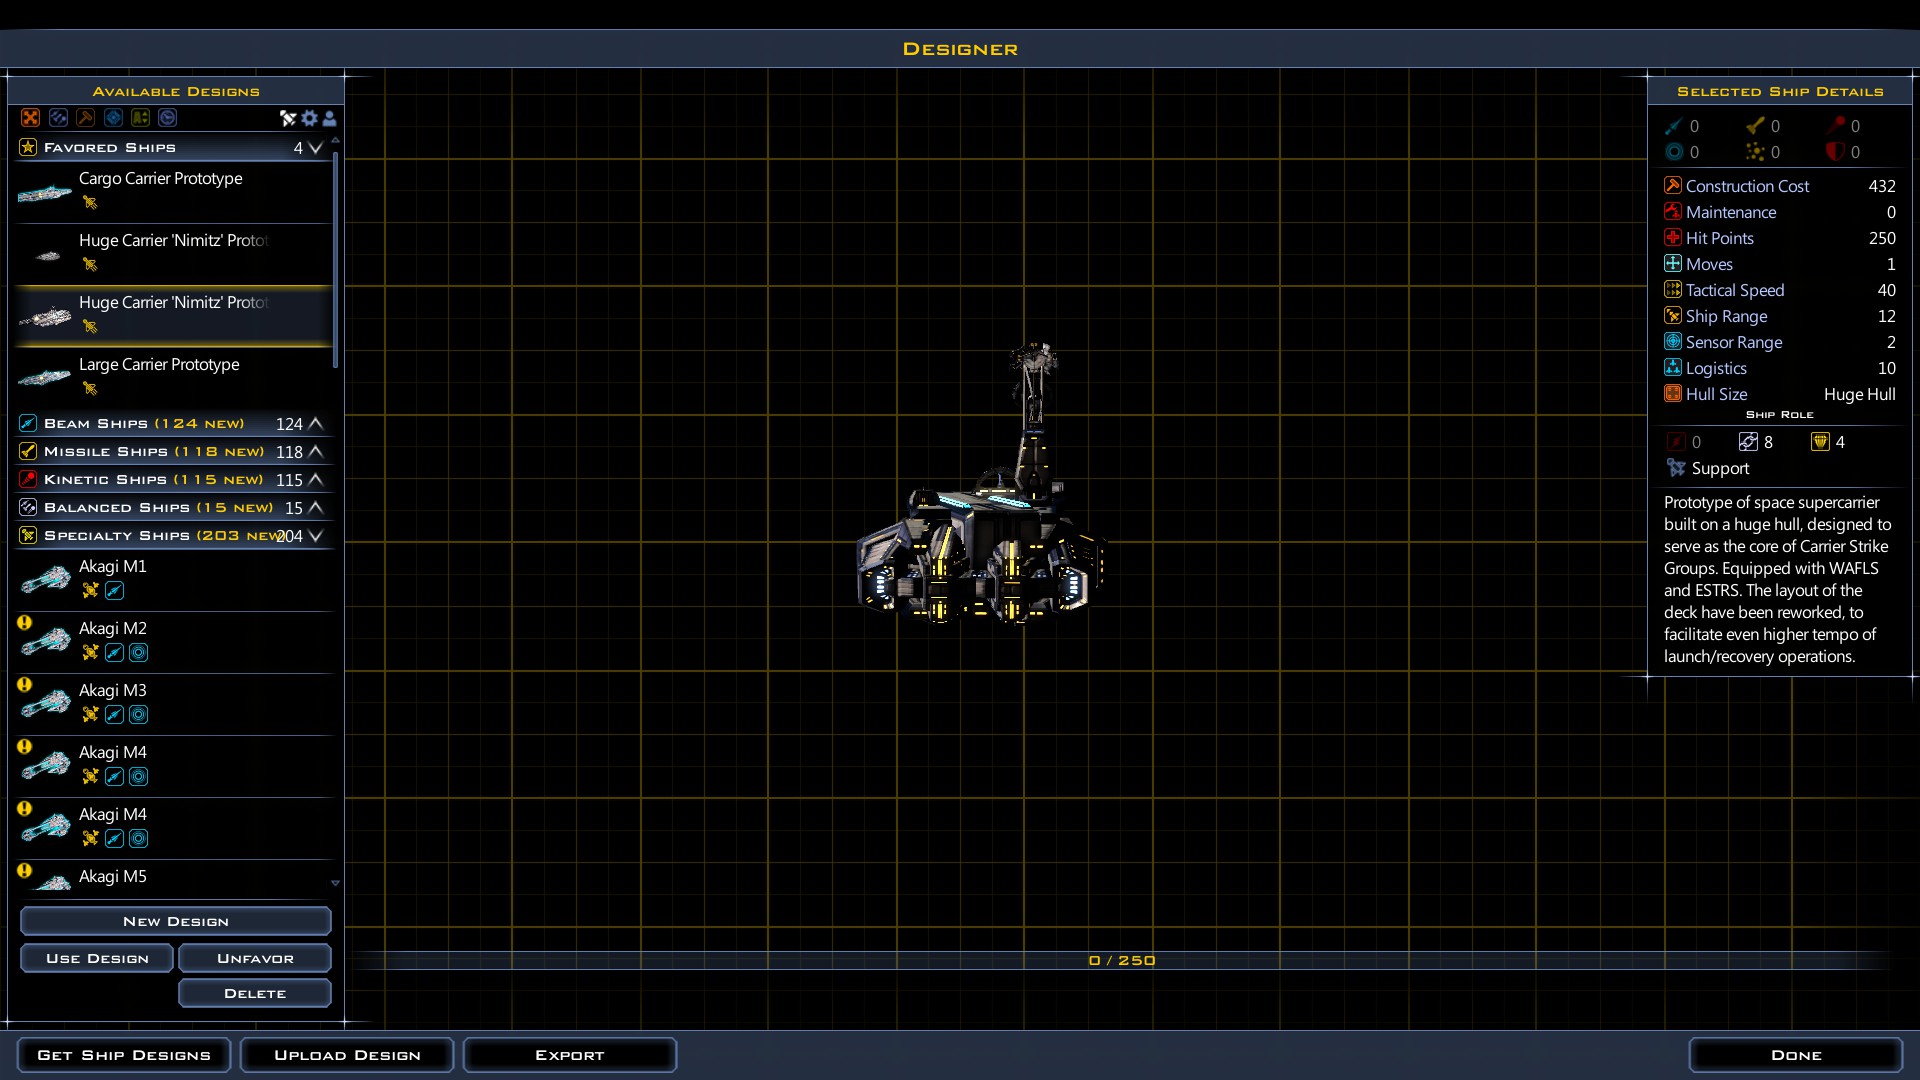The height and width of the screenshot is (1080, 1920).
Task: Open the blue gear settings icon
Action: [x=310, y=119]
